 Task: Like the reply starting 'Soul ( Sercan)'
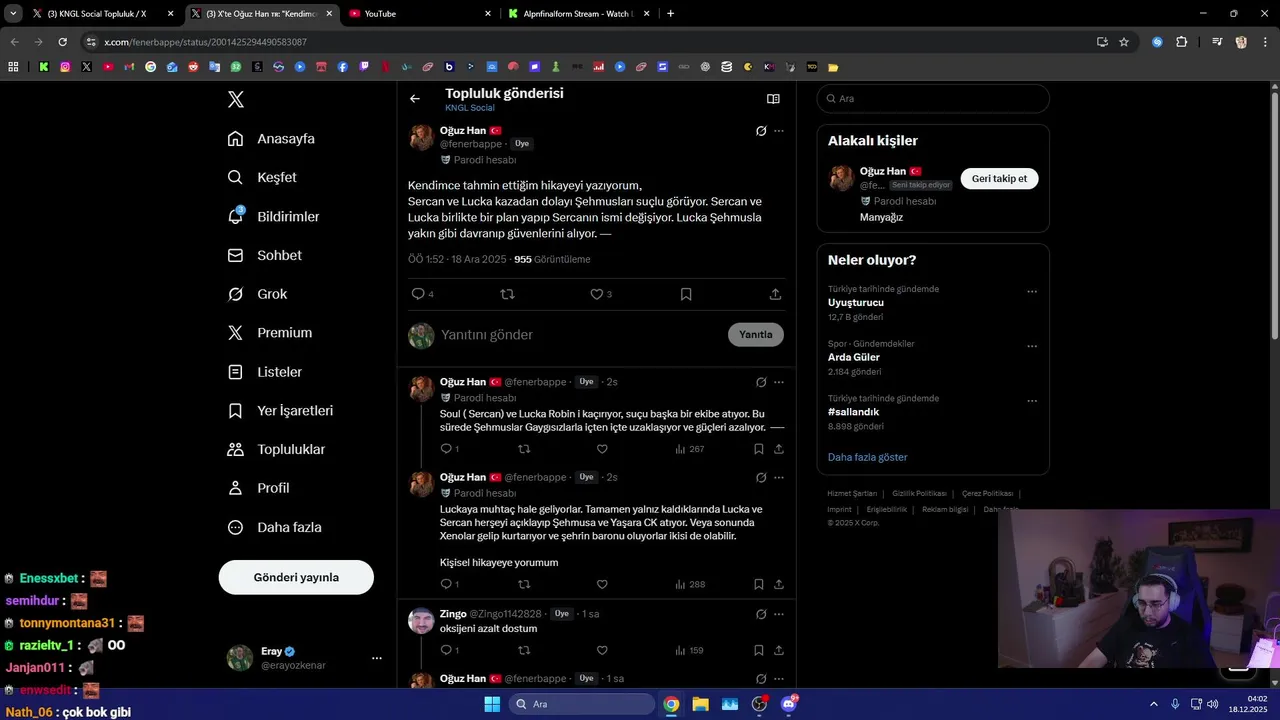coord(602,449)
